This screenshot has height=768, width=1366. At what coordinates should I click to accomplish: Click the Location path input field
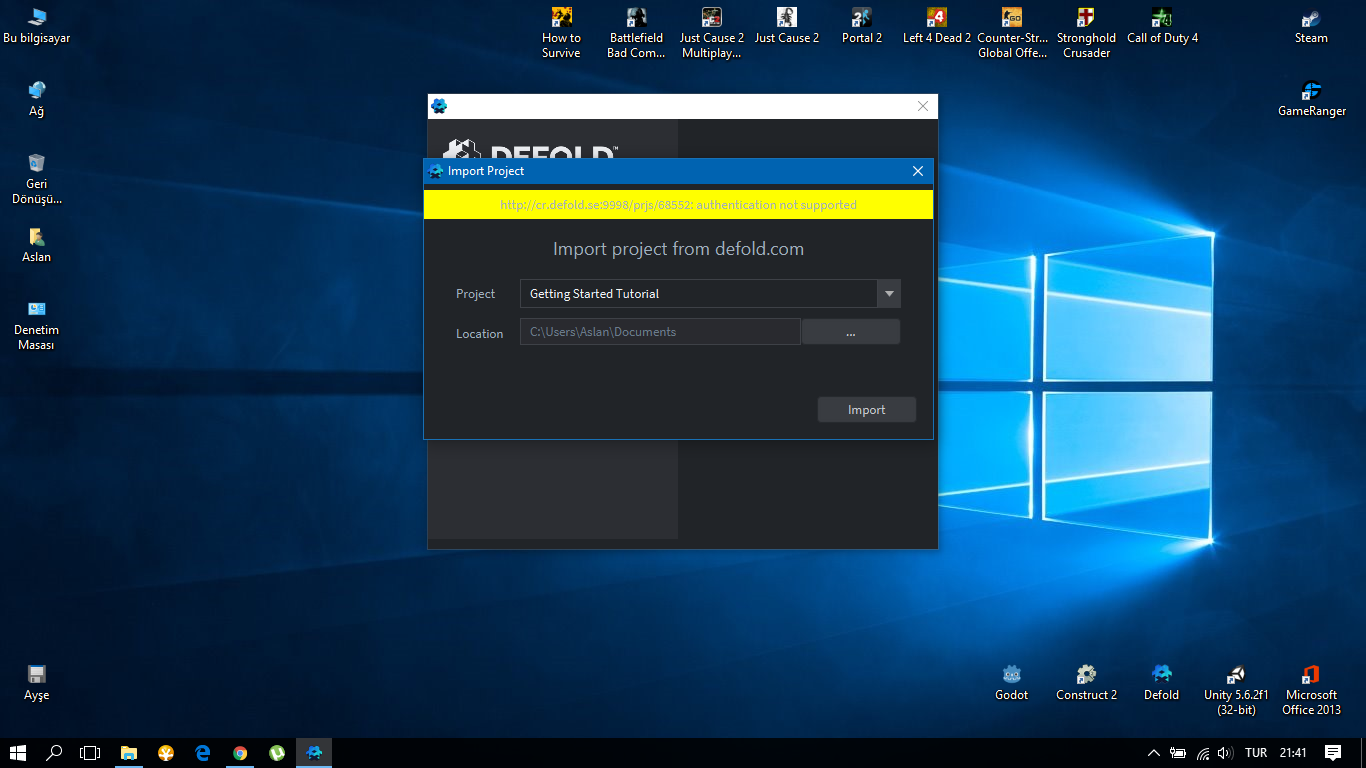pyautogui.click(x=660, y=332)
